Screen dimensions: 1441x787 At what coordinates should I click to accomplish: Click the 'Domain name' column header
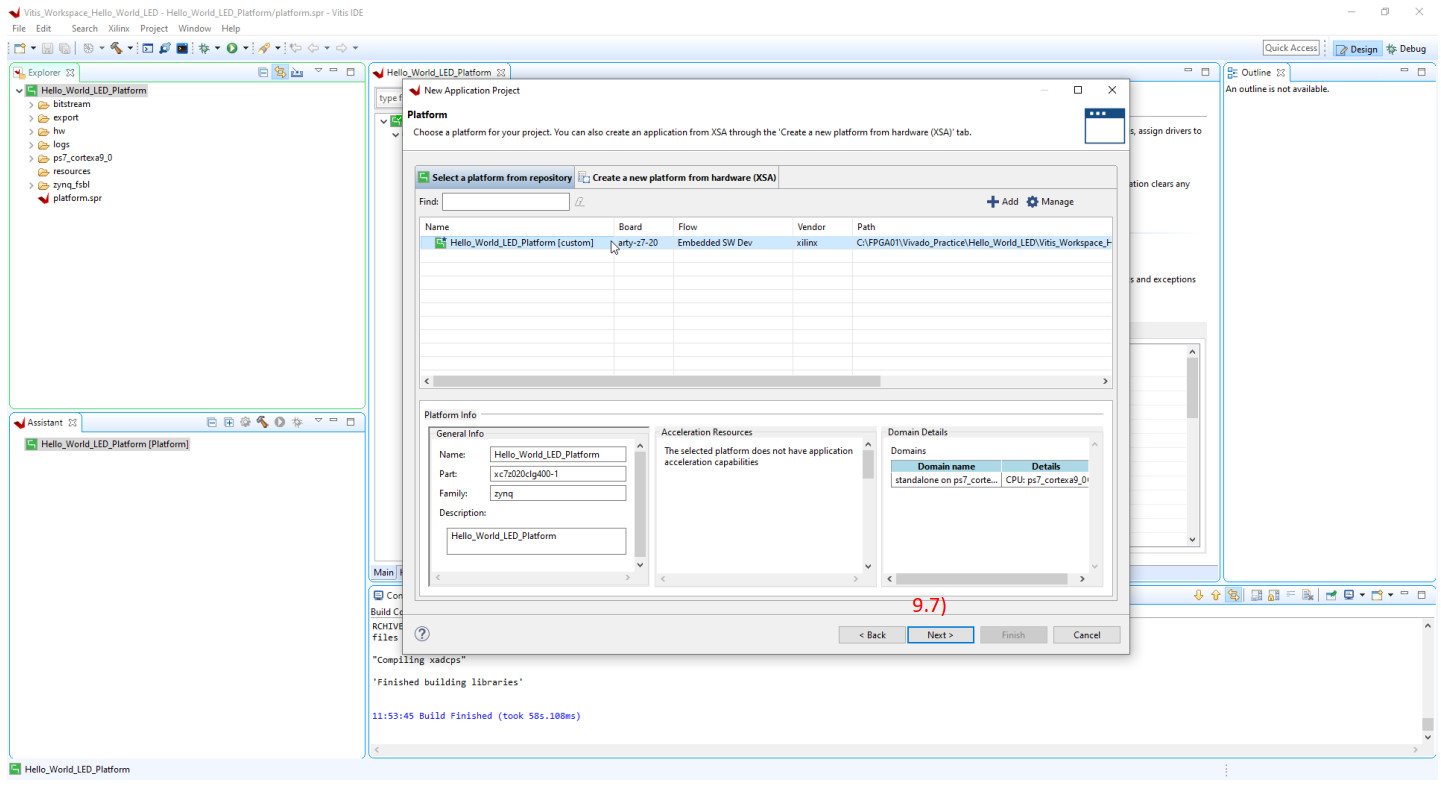pyautogui.click(x=946, y=466)
